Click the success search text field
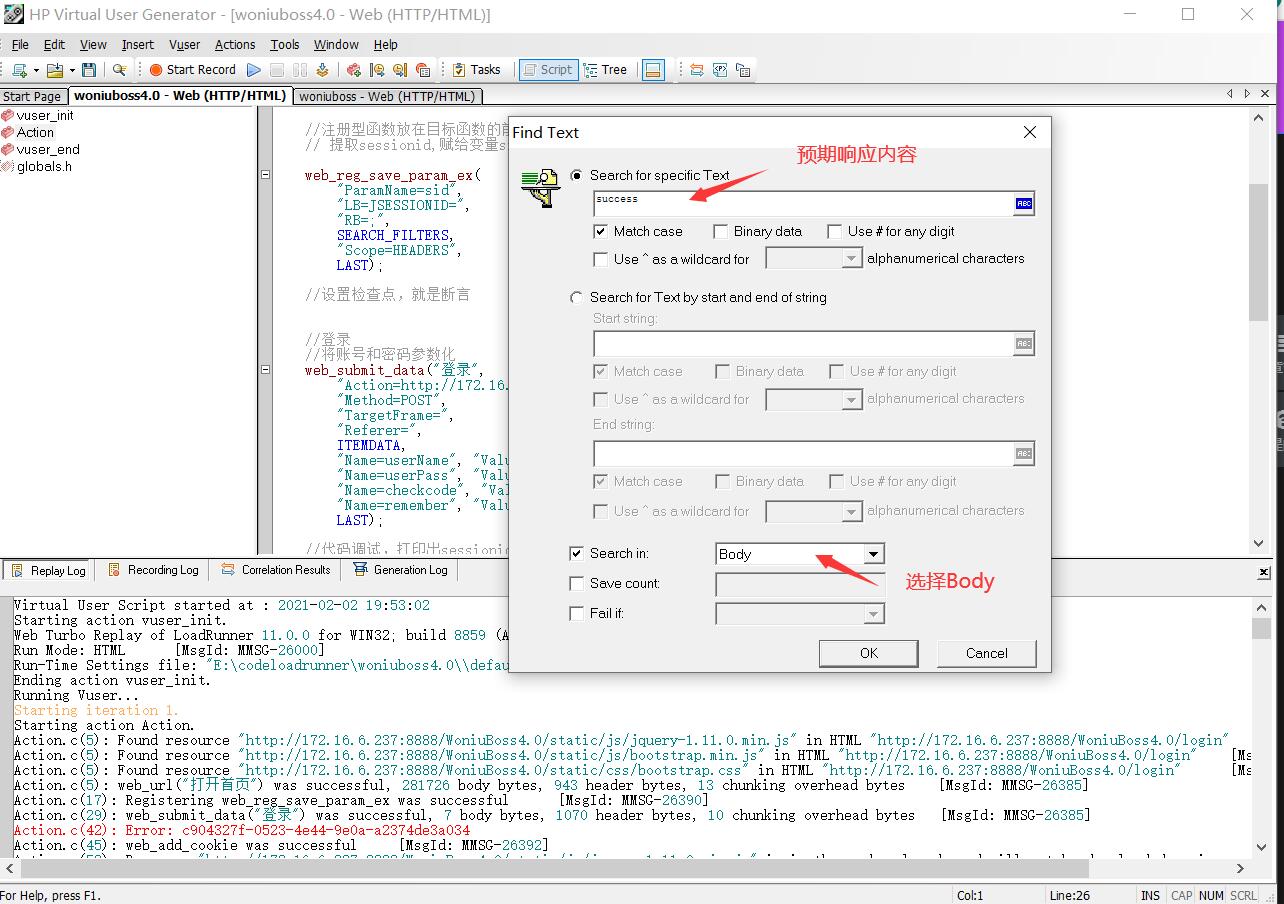 (x=803, y=203)
